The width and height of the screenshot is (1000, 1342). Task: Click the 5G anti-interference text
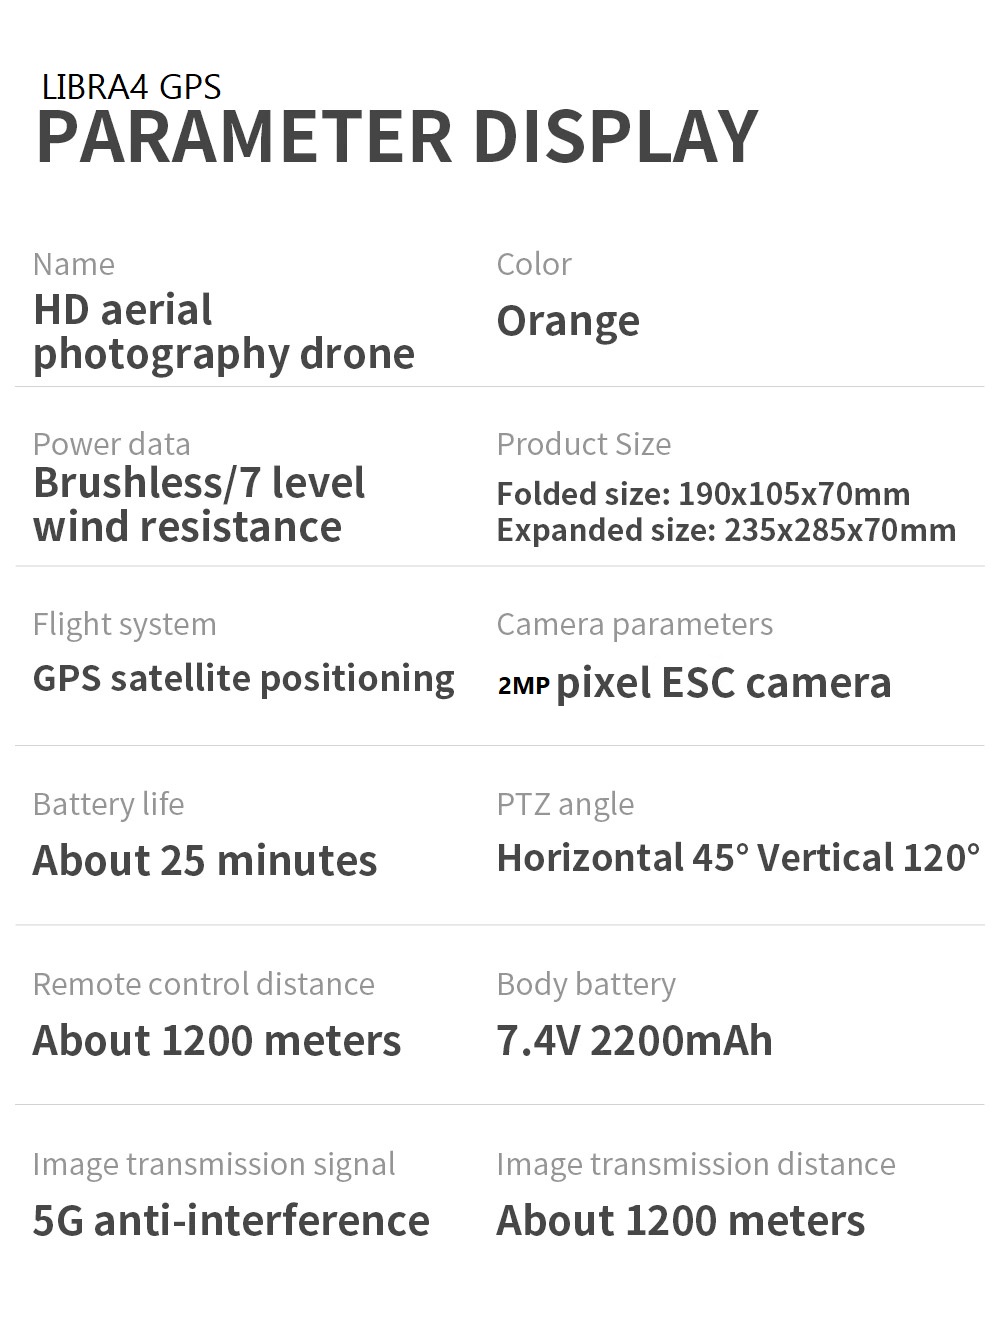tap(231, 1220)
